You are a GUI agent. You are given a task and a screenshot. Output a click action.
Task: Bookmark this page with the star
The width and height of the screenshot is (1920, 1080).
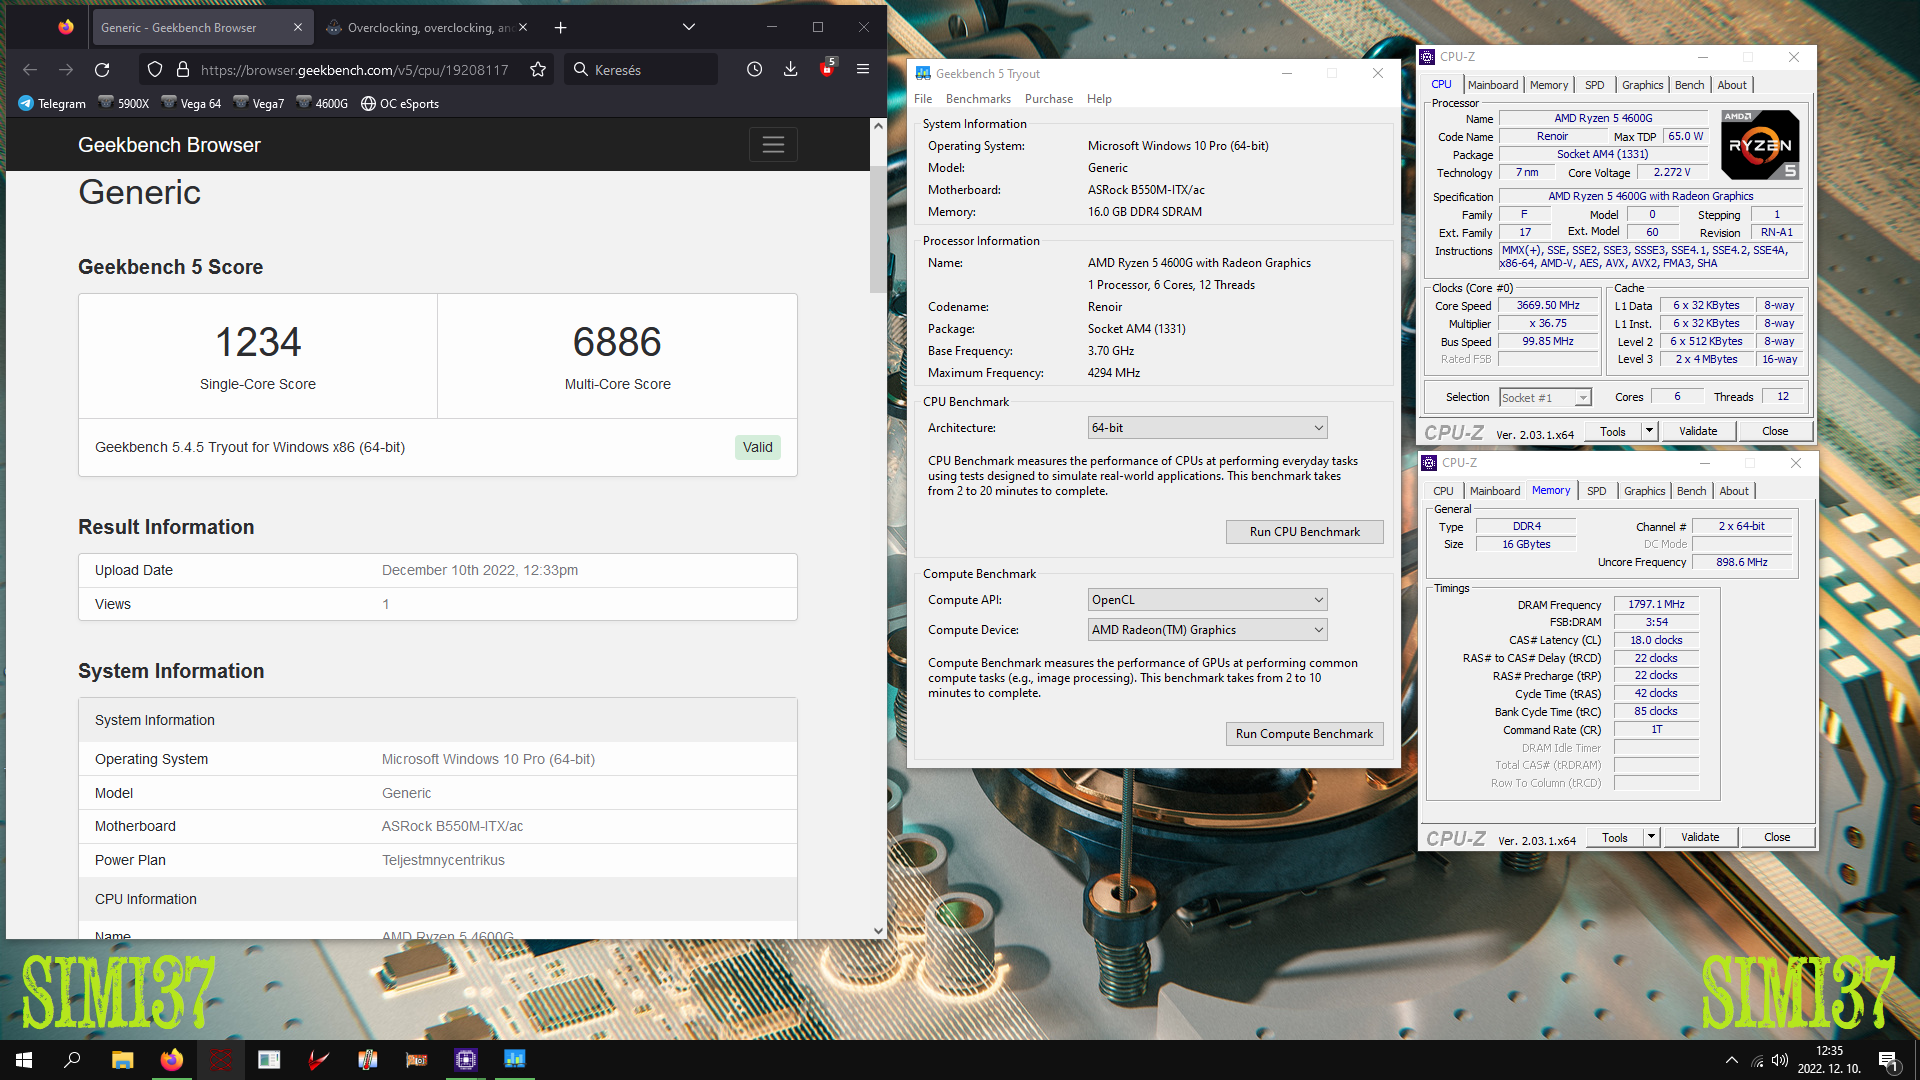(x=538, y=70)
